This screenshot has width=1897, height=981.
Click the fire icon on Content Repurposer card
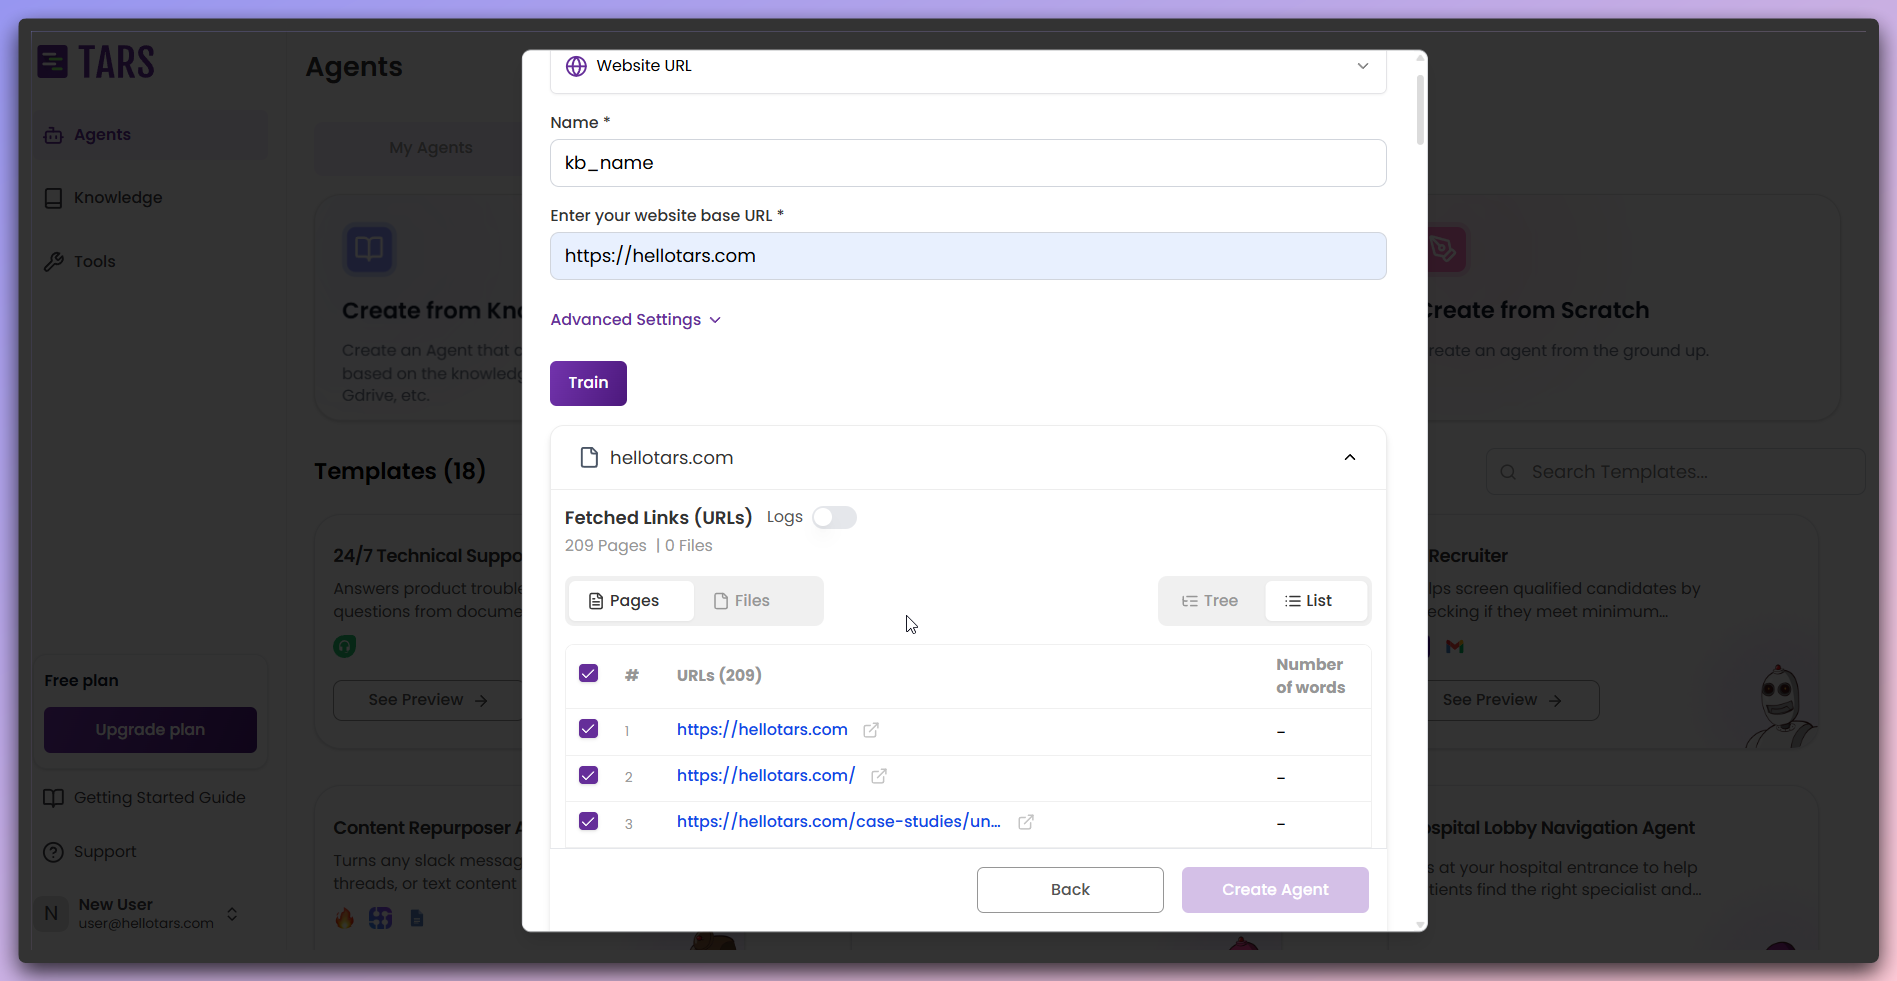click(x=344, y=918)
